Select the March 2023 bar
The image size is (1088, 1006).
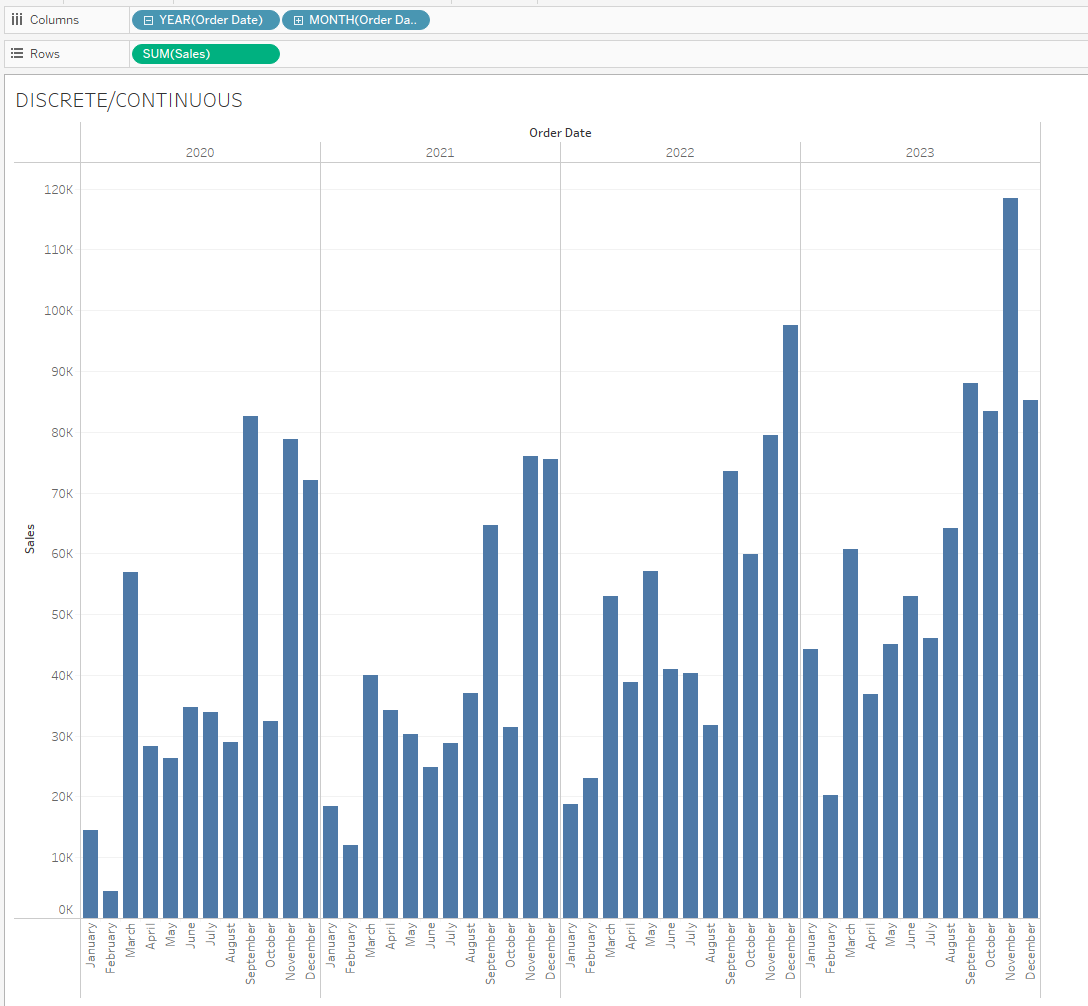pos(850,733)
